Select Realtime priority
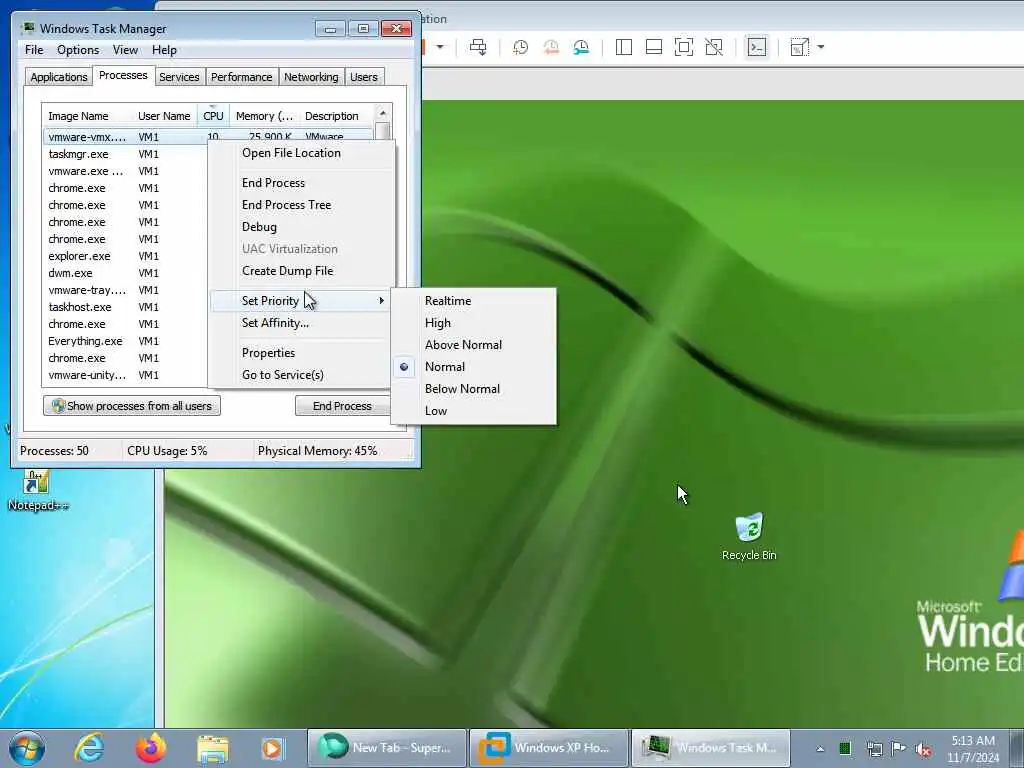1024x768 pixels. tap(474, 301)
